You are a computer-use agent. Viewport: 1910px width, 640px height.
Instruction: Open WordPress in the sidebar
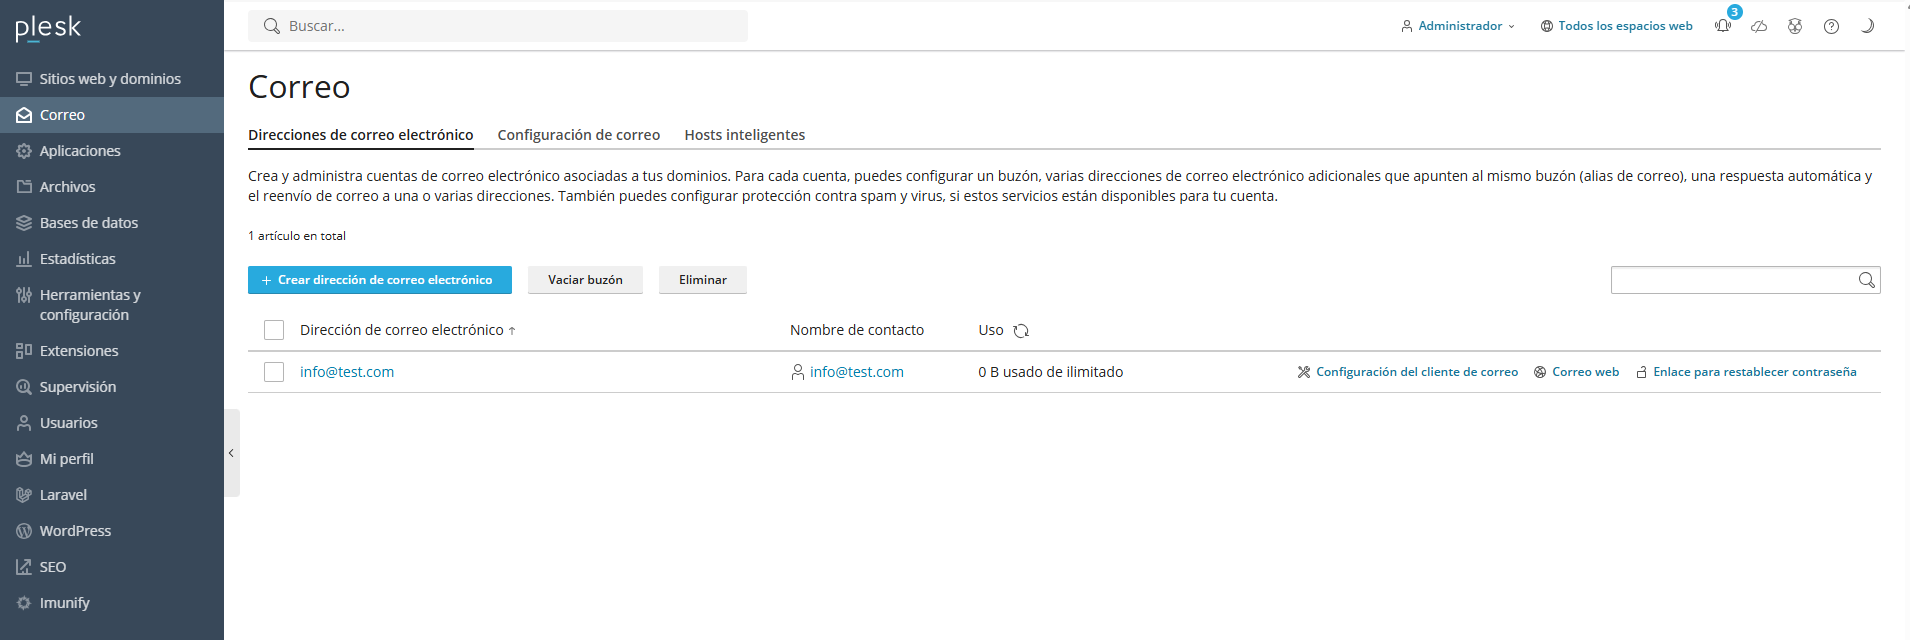point(75,531)
